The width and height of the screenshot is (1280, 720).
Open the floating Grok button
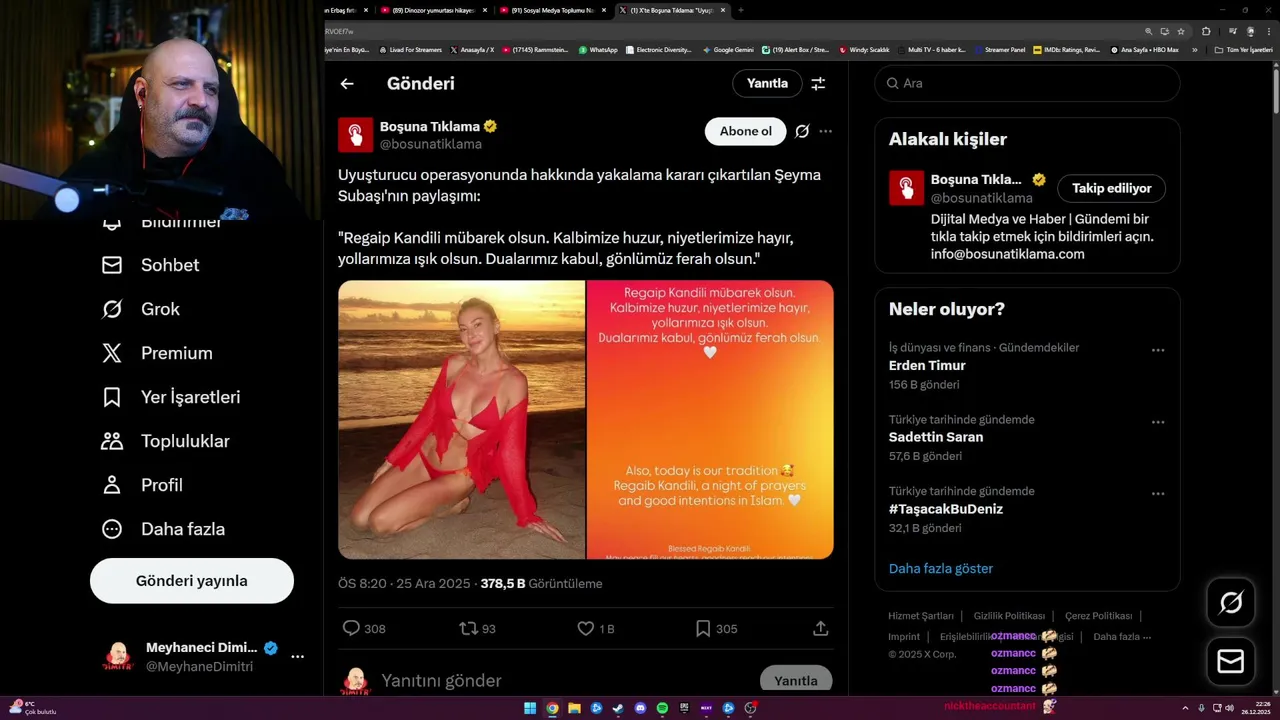pos(1231,602)
